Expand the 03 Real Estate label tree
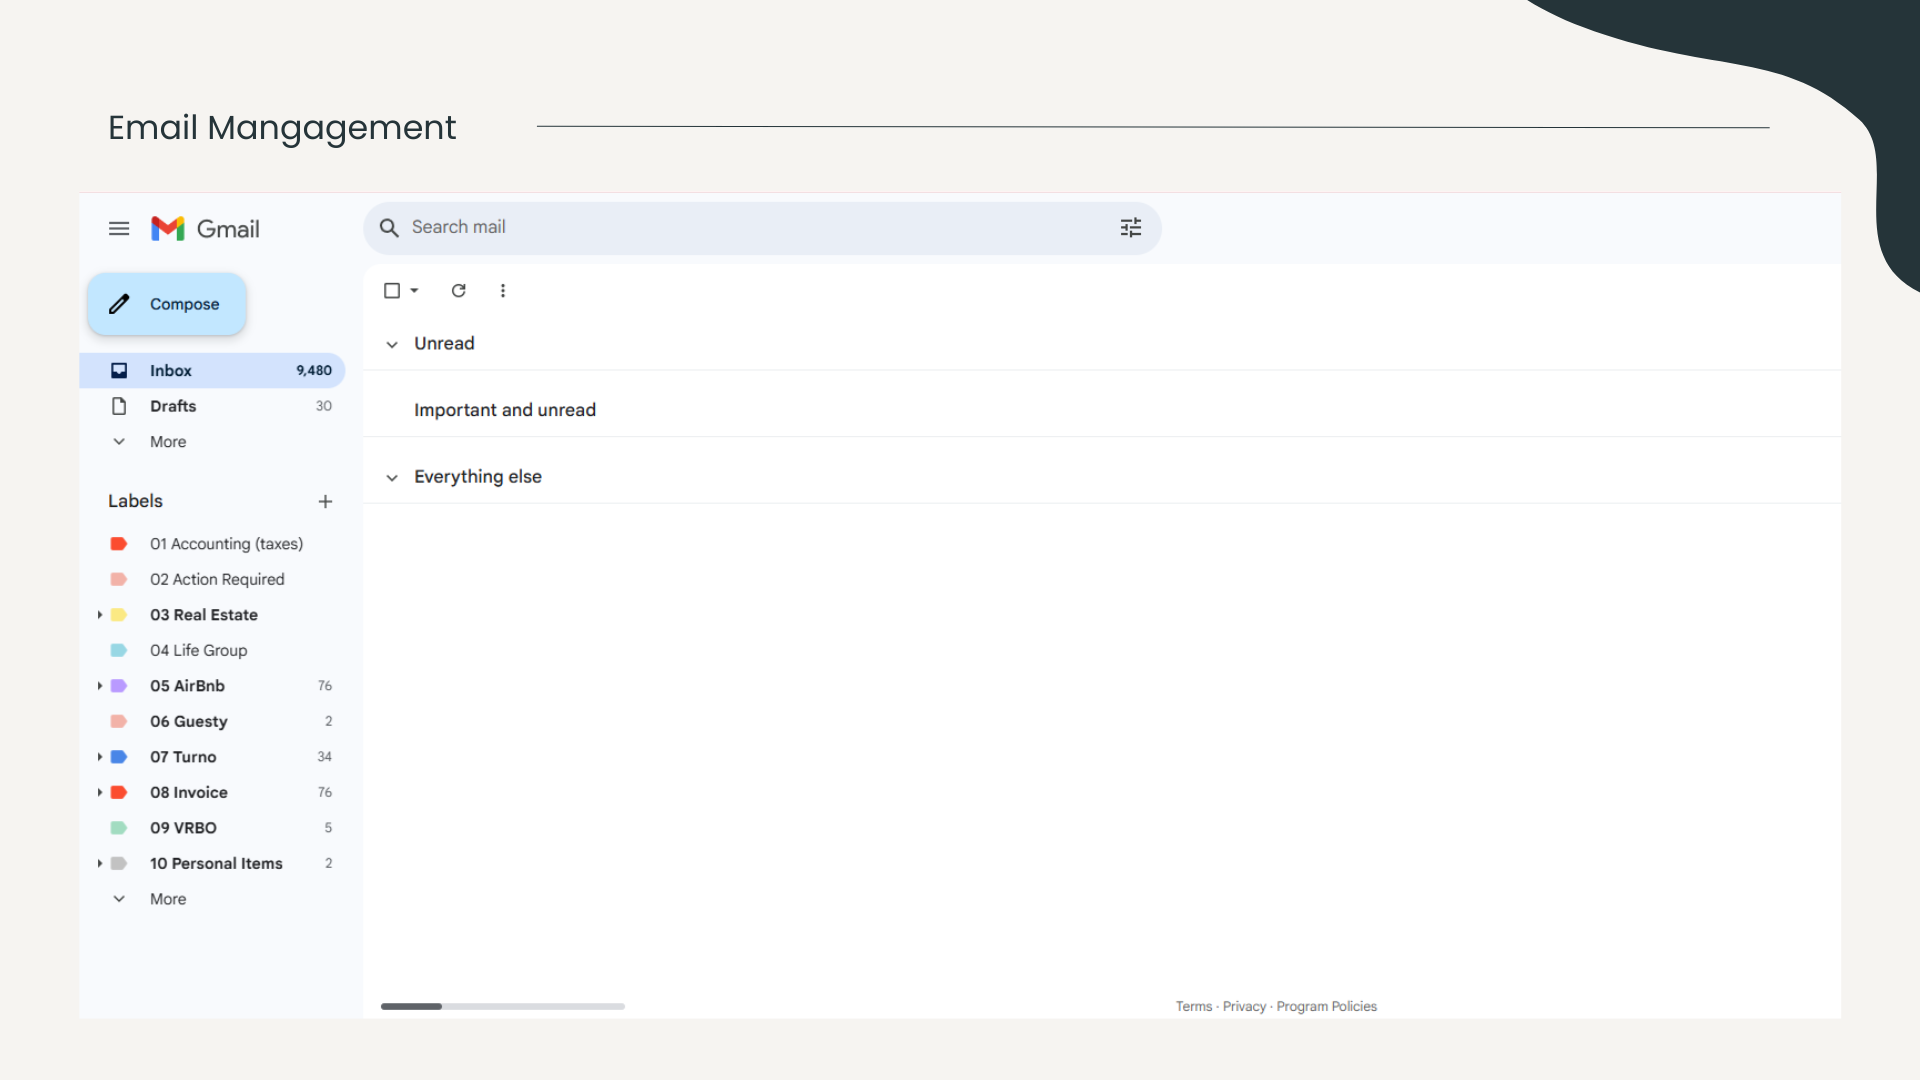The width and height of the screenshot is (1920, 1080). tap(100, 615)
